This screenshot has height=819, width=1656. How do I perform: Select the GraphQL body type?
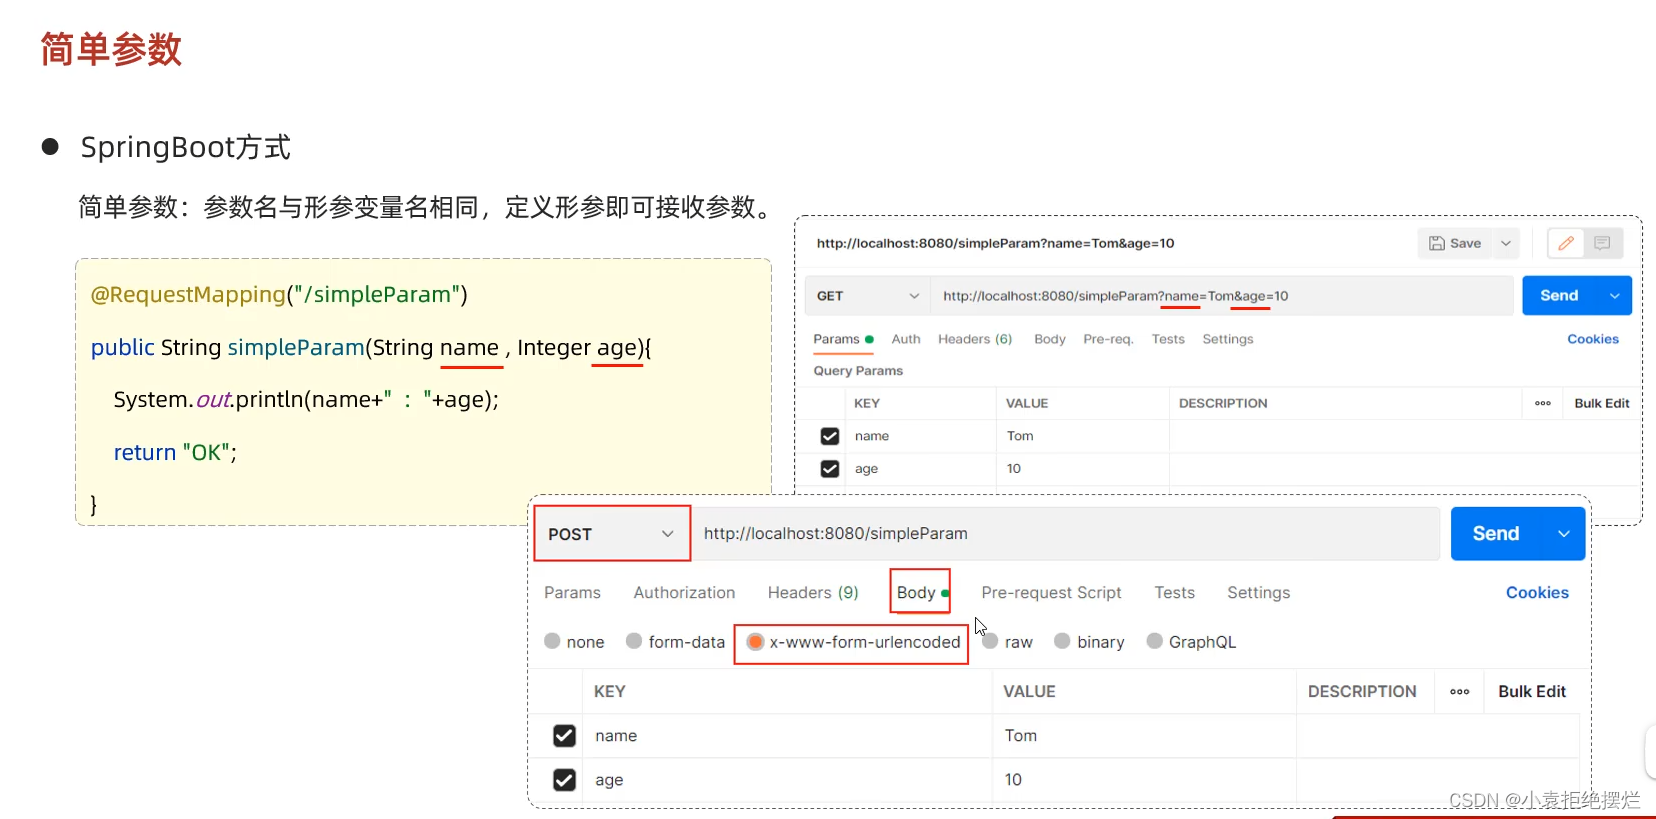click(1154, 641)
